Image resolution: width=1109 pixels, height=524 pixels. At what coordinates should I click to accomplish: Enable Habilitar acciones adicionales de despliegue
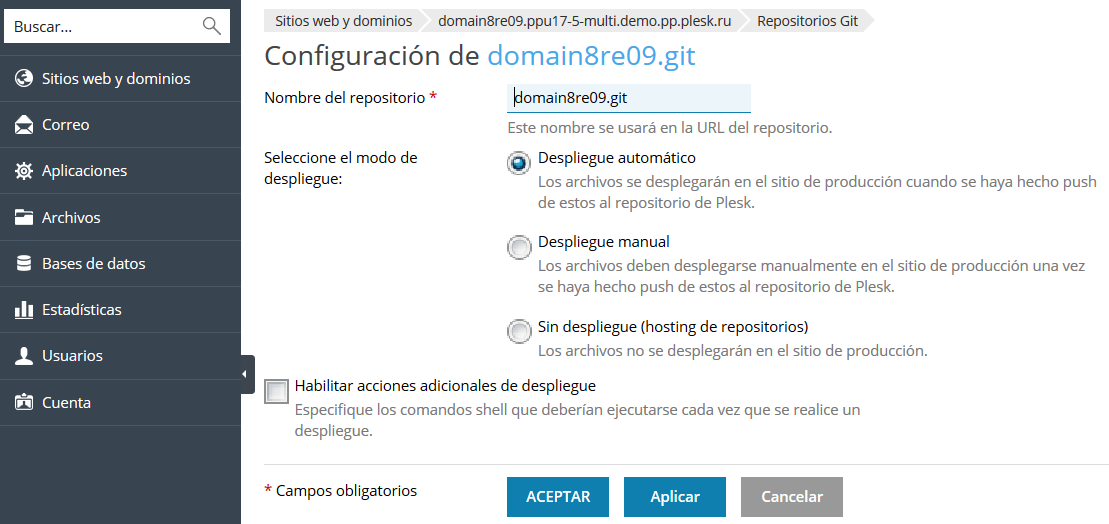(277, 391)
